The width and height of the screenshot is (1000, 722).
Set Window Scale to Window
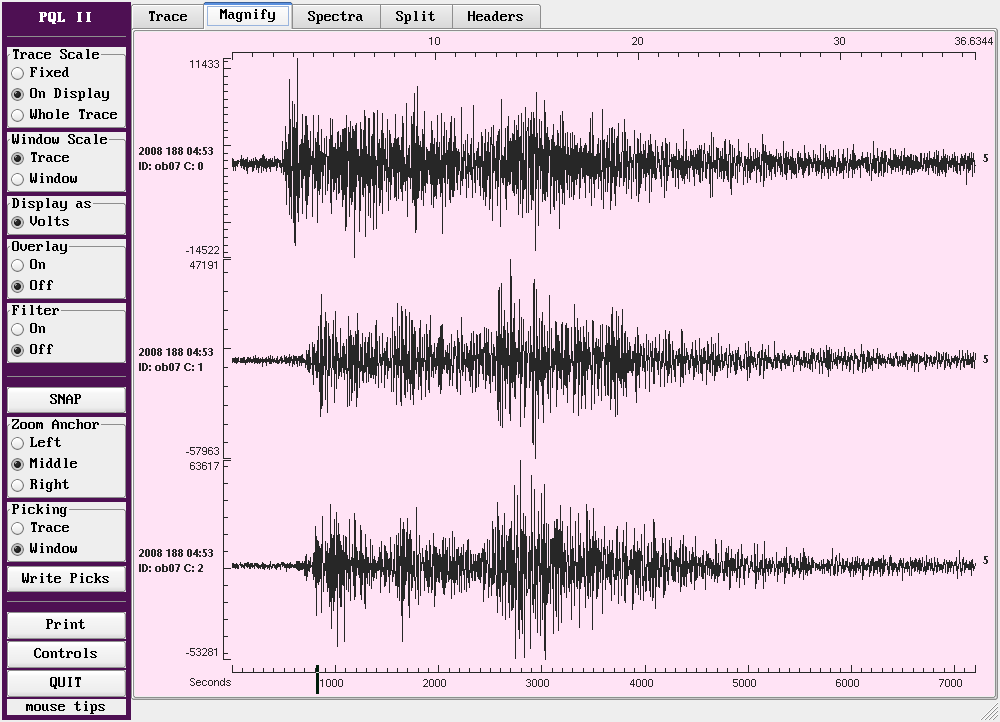point(18,179)
